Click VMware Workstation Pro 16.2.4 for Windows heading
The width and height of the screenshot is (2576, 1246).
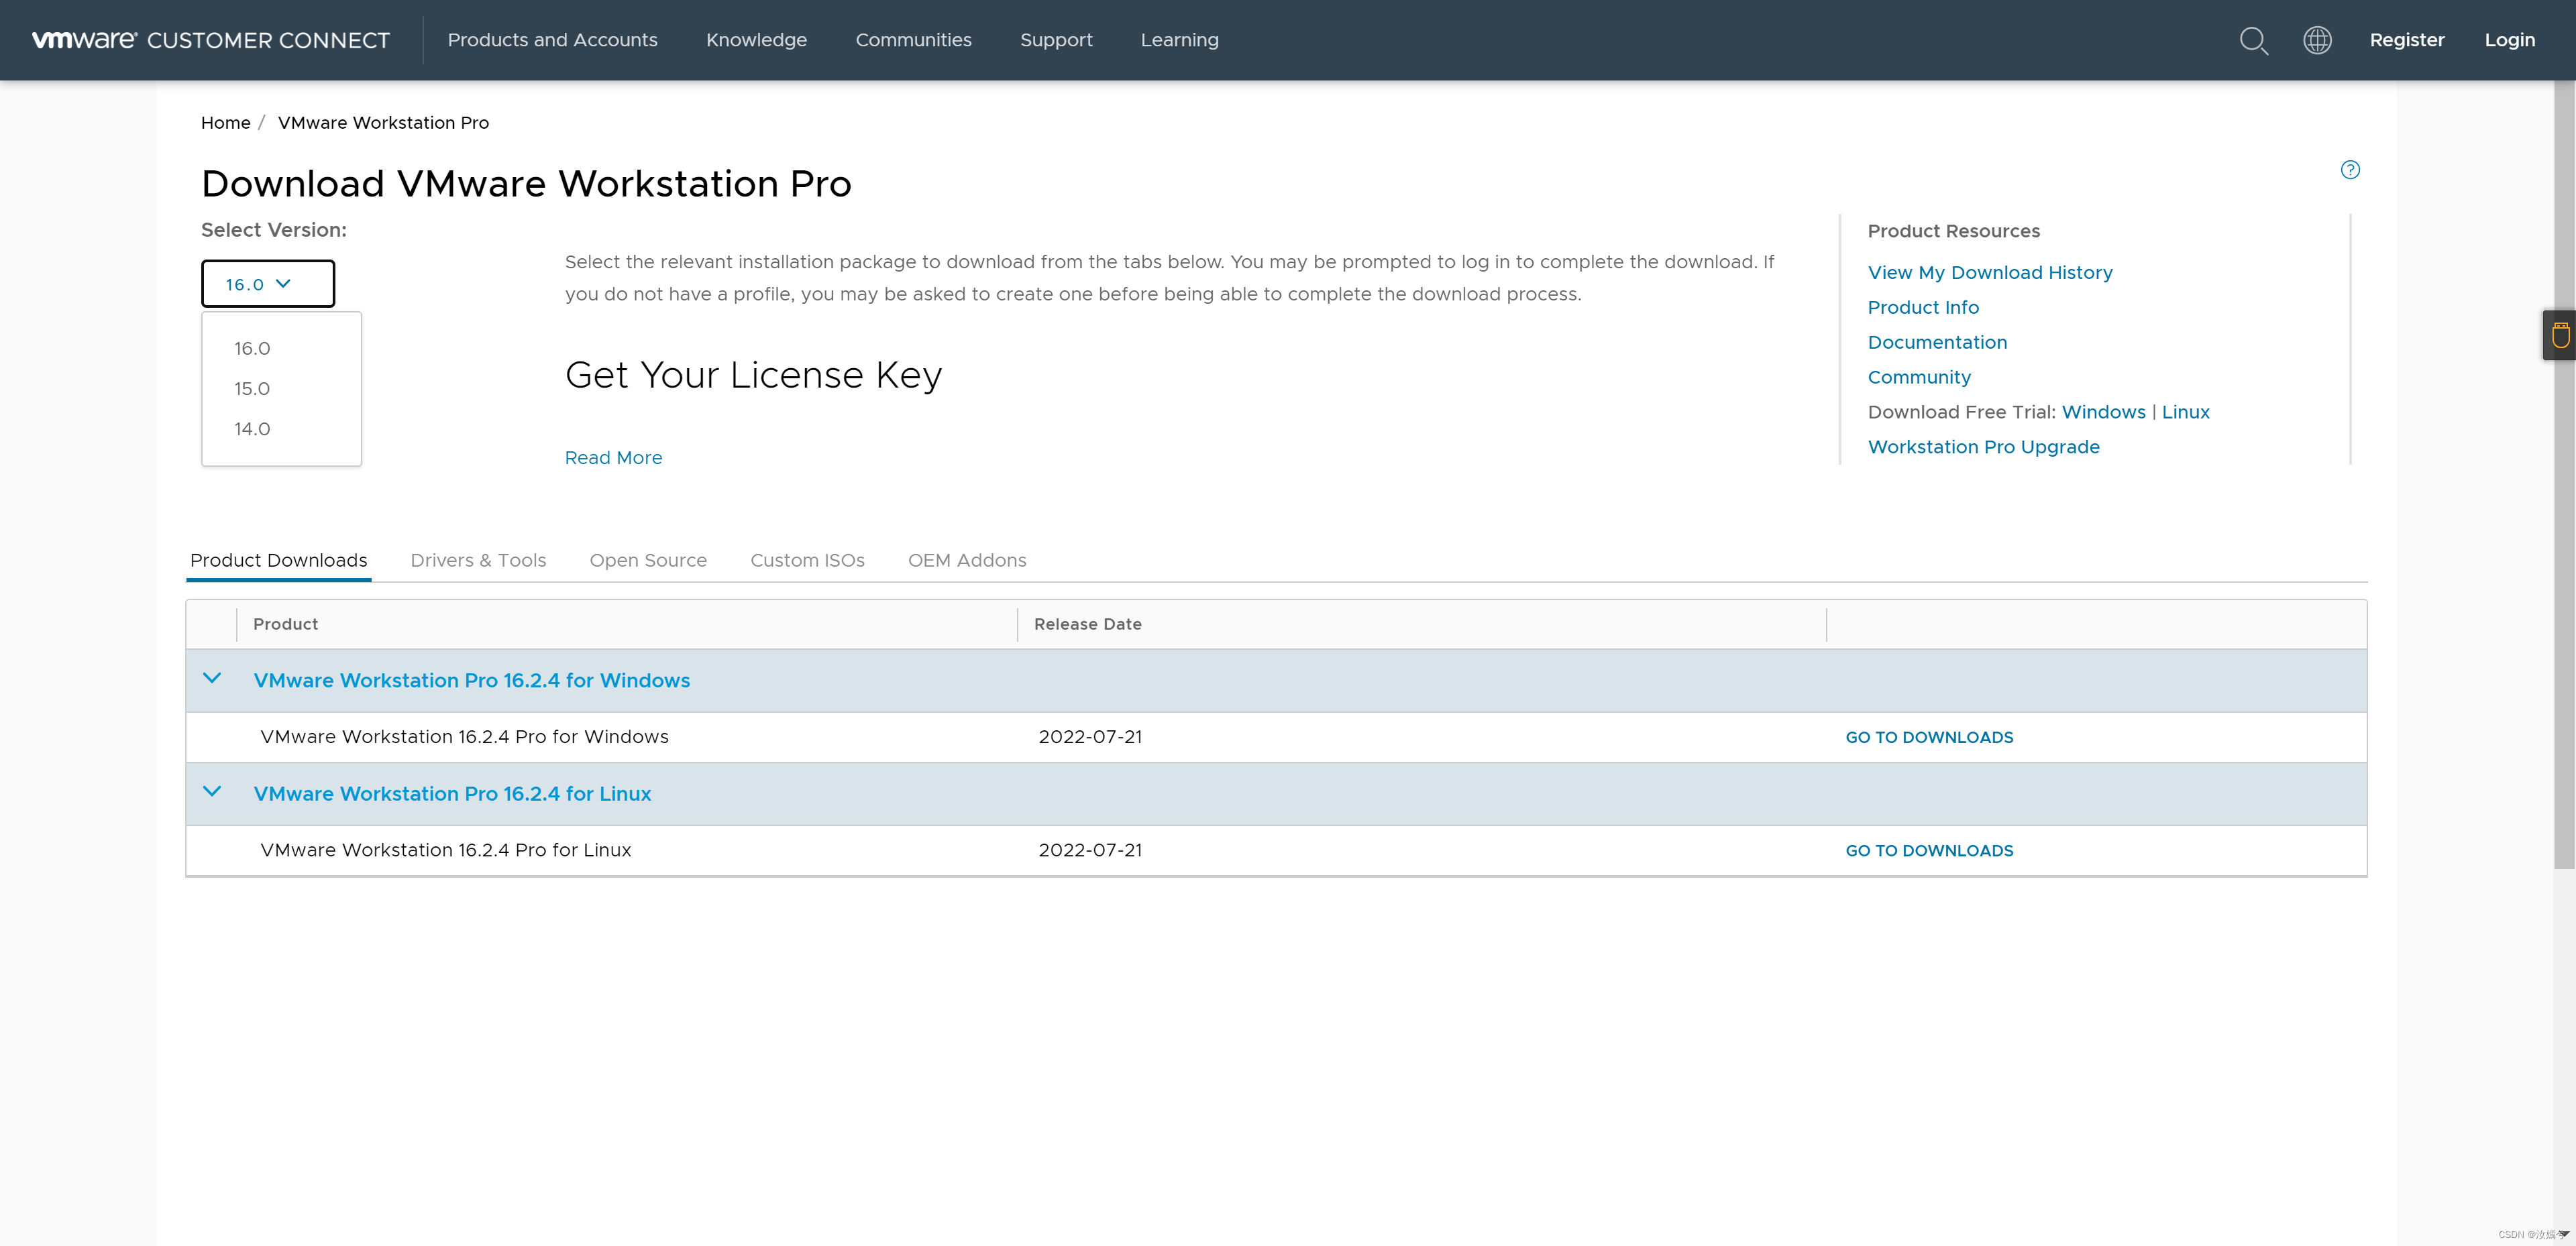pos(471,680)
